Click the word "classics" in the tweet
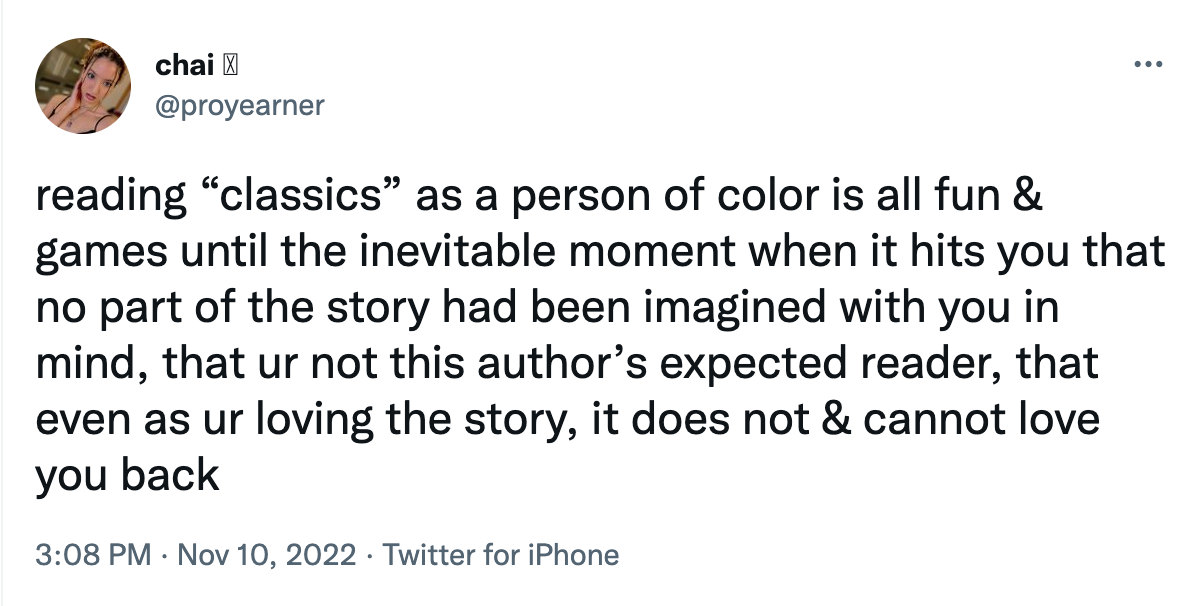 click(x=300, y=196)
